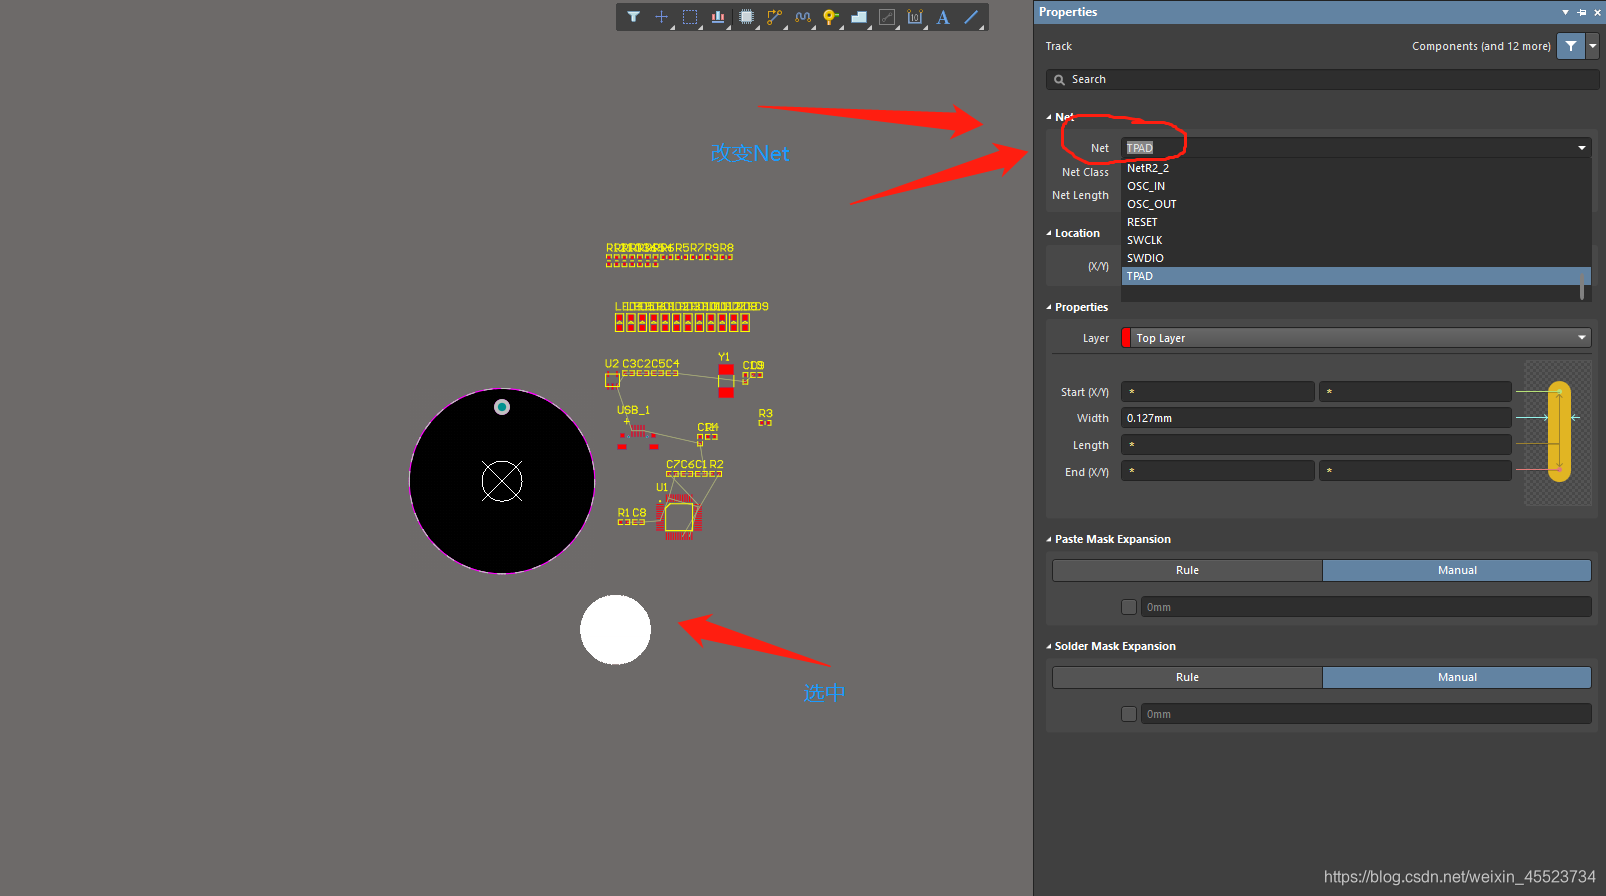Toggle the Solder Mask Expansion checkbox
This screenshot has width=1606, height=896.
[x=1129, y=714]
